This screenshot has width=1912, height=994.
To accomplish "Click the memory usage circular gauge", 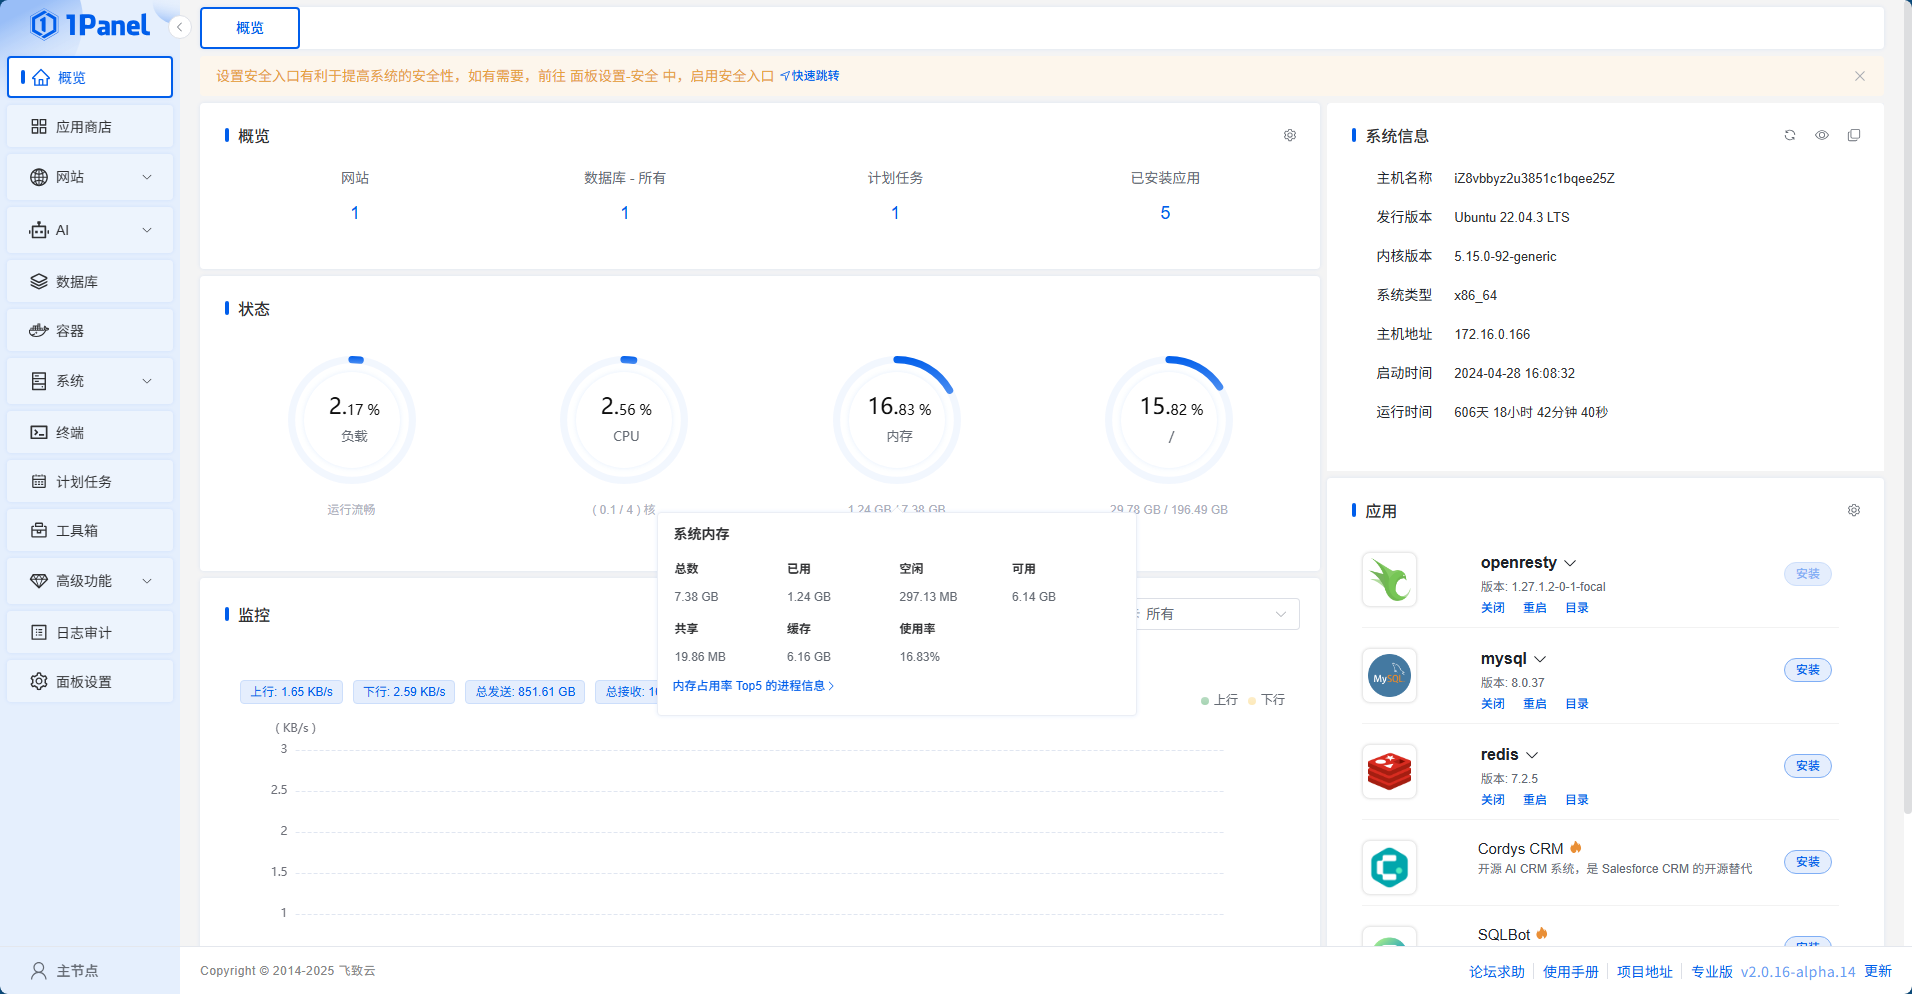I will 897,419.
